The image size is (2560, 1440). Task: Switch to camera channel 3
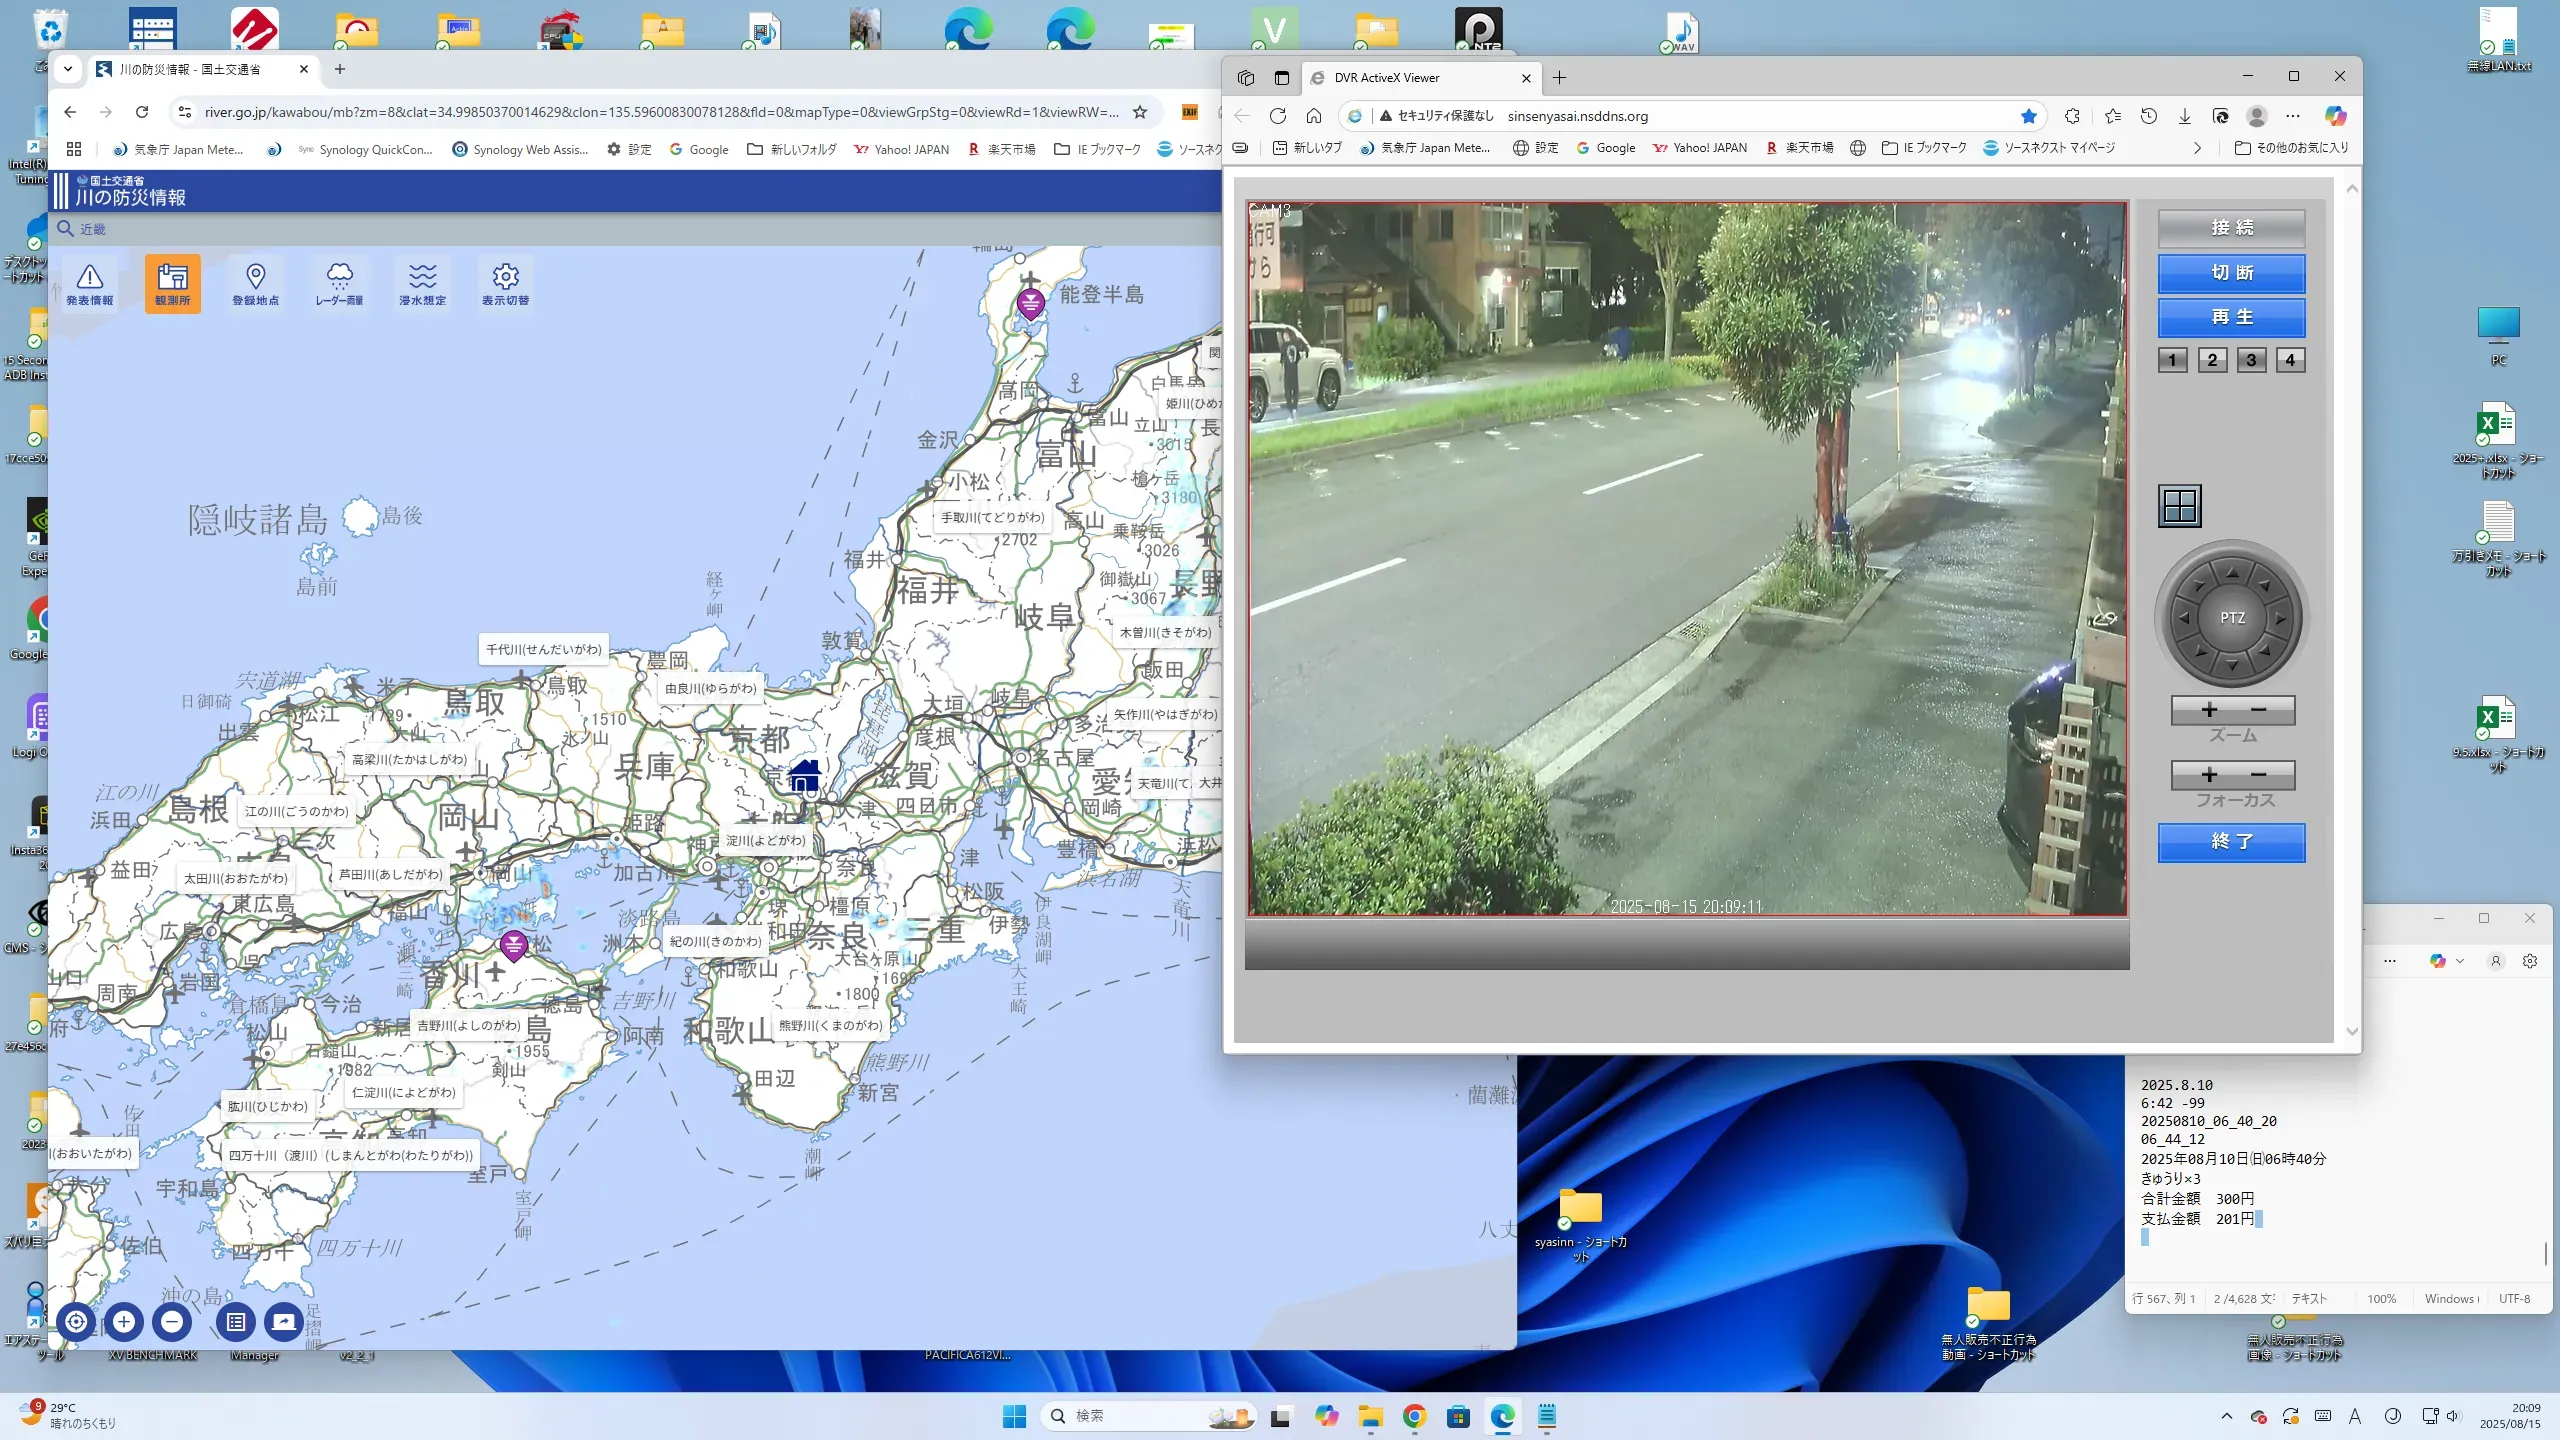click(2250, 360)
